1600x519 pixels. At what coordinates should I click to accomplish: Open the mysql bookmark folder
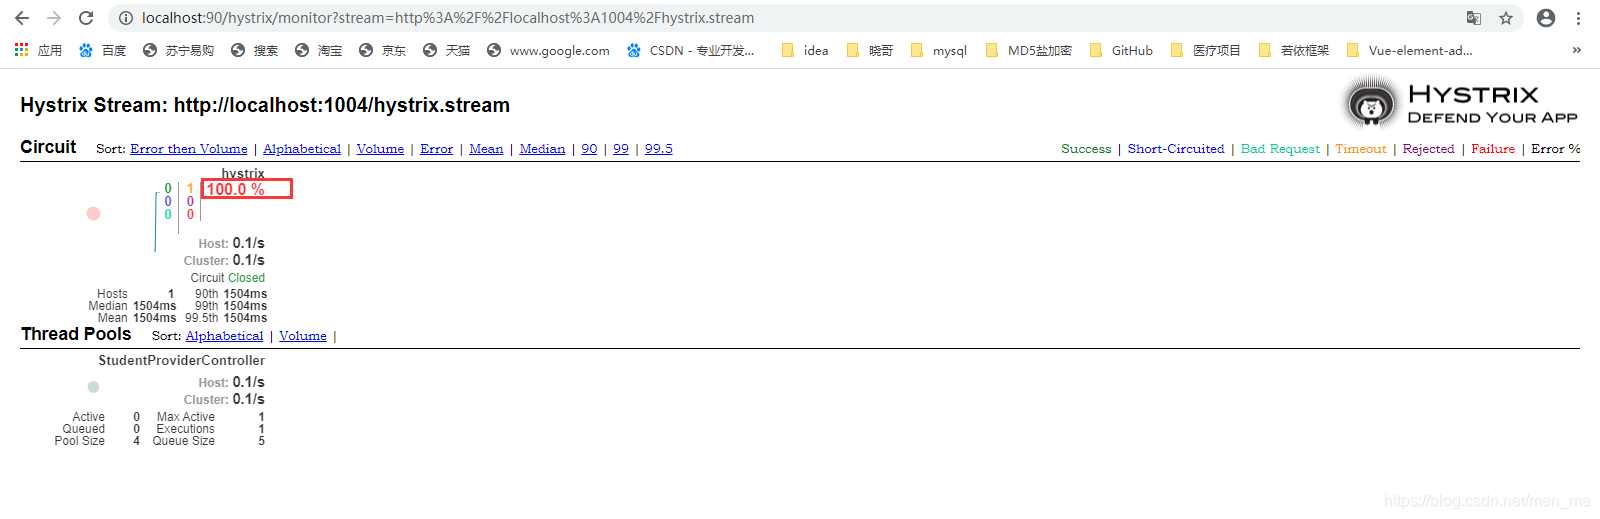point(938,50)
